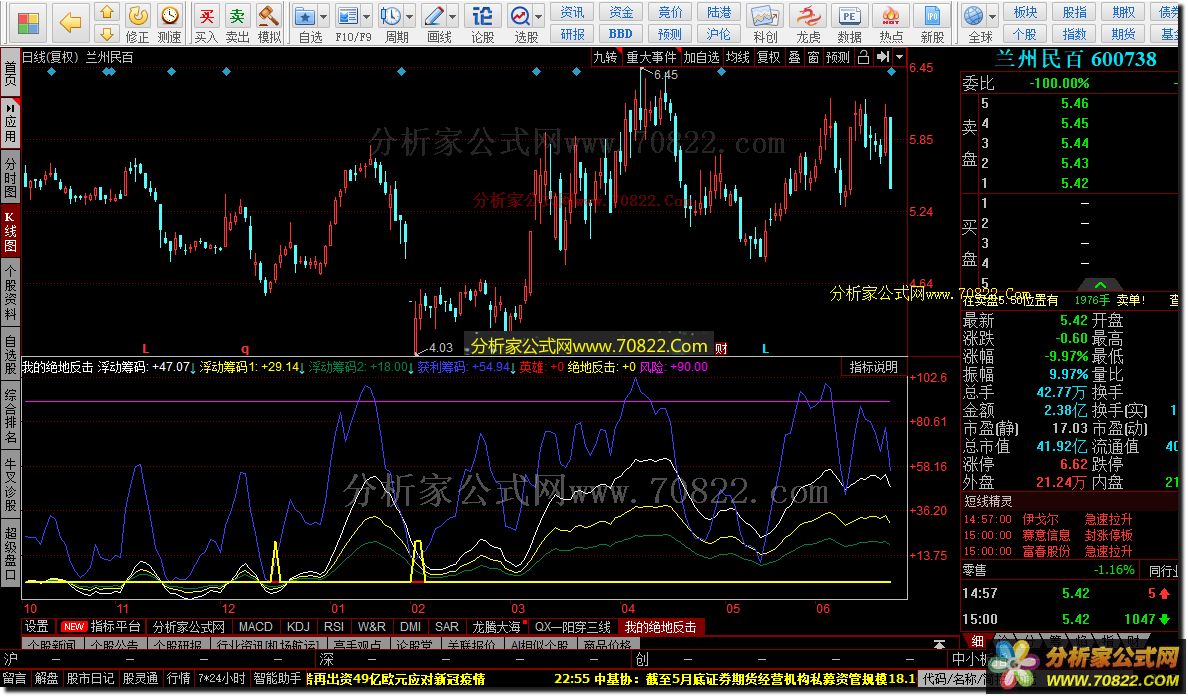
Task: Expand the green chevron under the order book
Action: tap(1100, 286)
